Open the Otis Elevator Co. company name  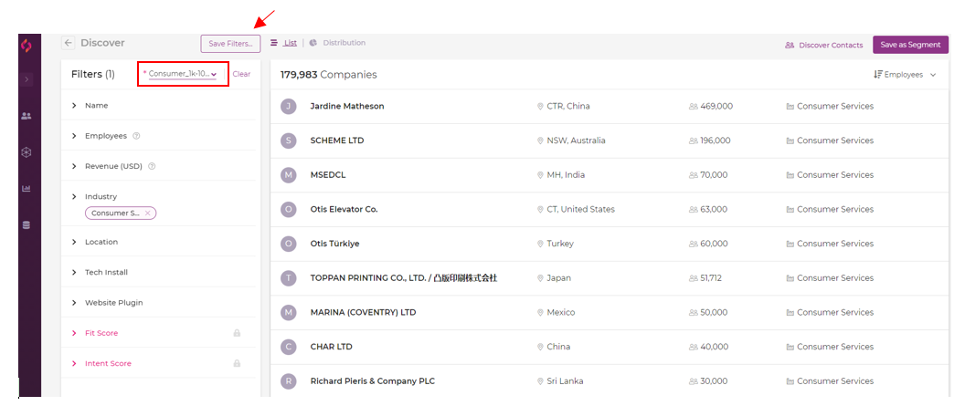[x=344, y=209]
